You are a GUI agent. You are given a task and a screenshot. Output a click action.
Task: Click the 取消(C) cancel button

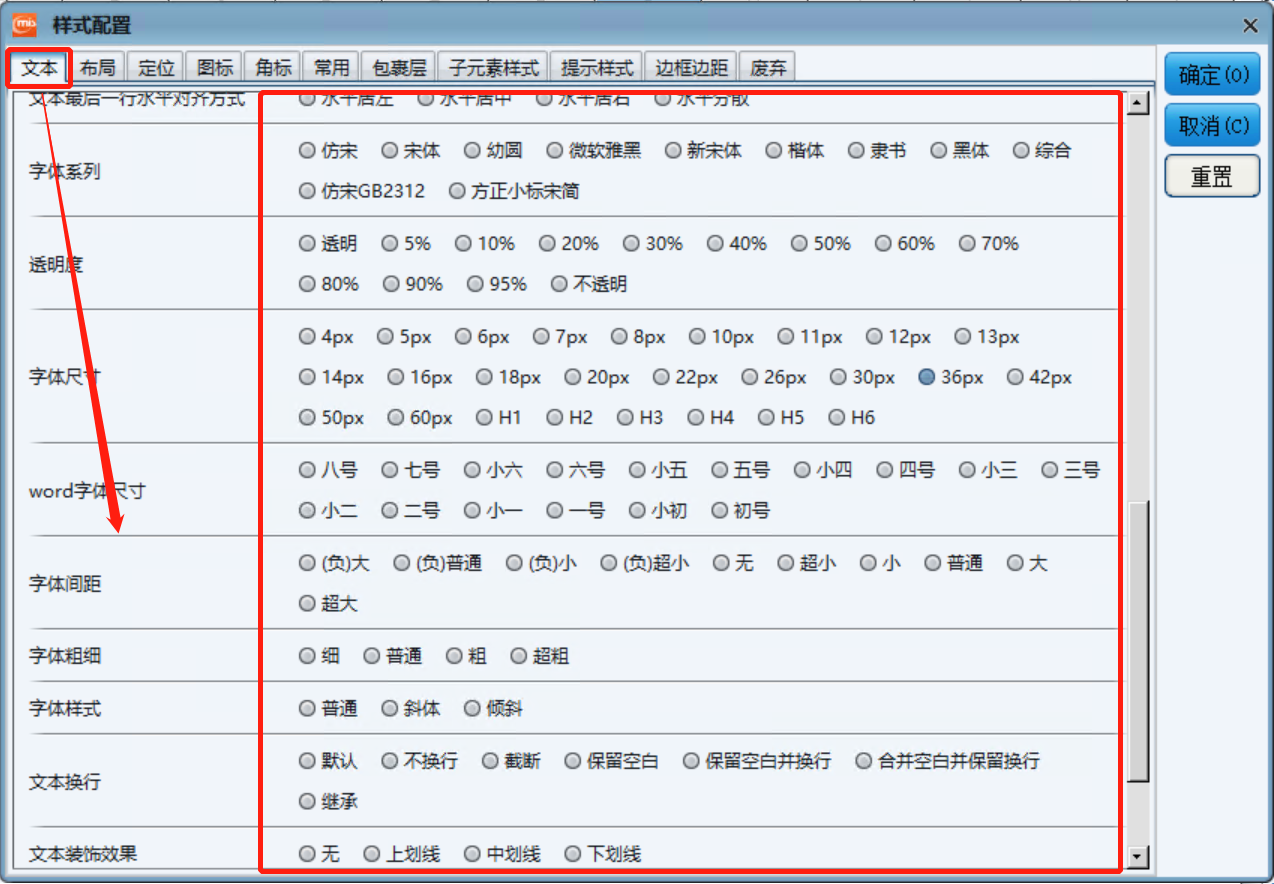point(1212,125)
